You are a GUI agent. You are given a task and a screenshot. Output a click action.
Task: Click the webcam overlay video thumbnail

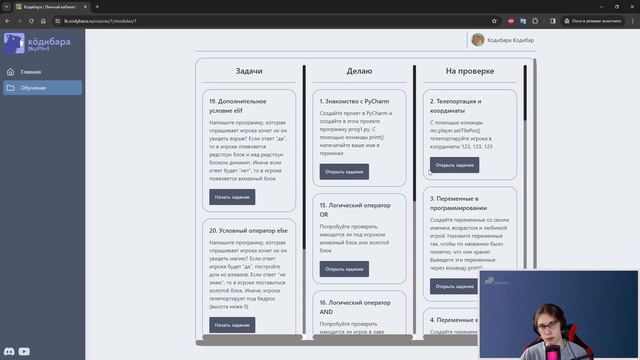tap(558, 315)
